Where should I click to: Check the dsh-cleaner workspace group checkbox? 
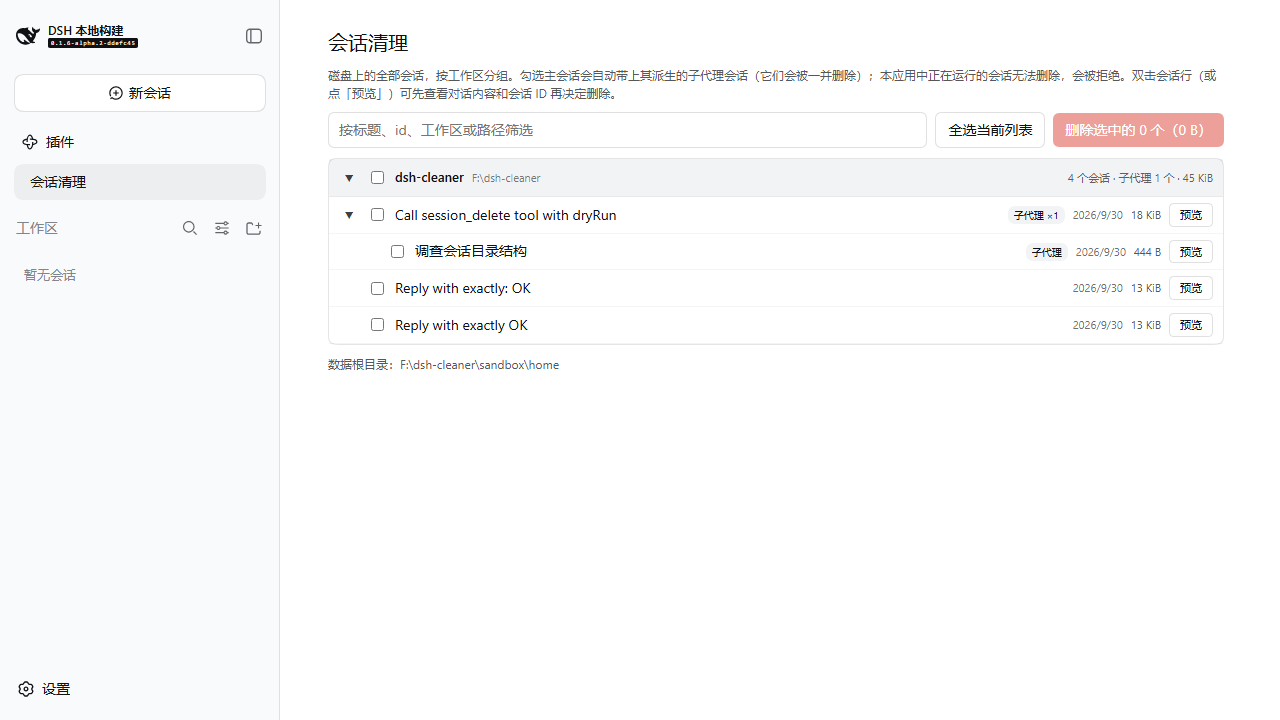[377, 178]
